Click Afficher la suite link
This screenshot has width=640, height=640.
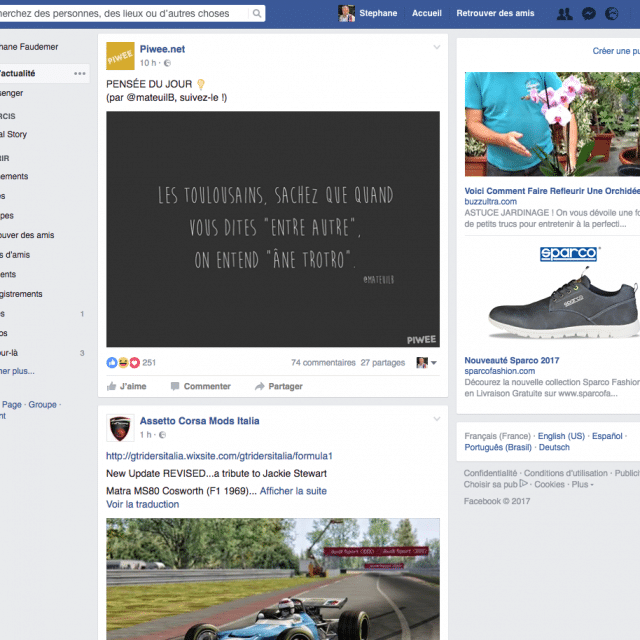293,491
